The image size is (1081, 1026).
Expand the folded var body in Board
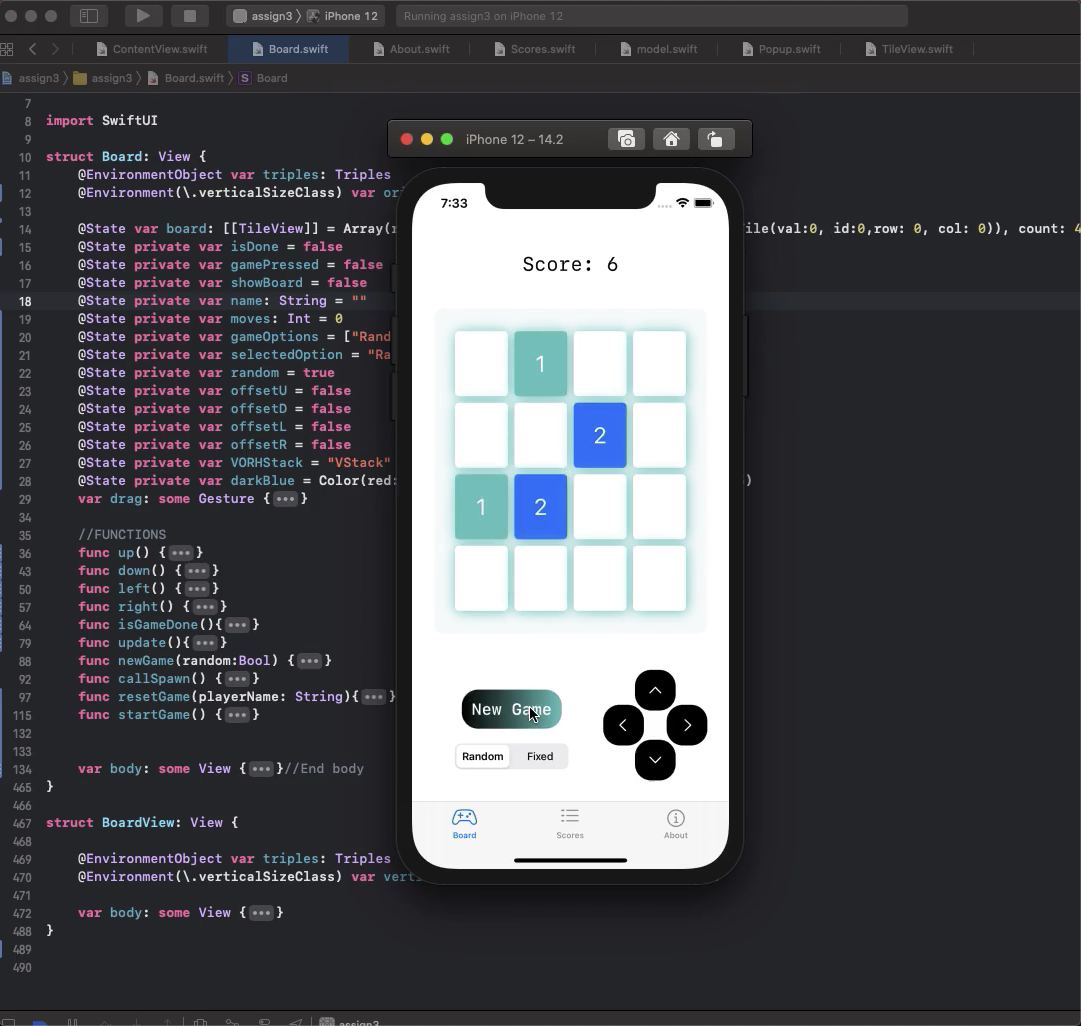tap(261, 769)
